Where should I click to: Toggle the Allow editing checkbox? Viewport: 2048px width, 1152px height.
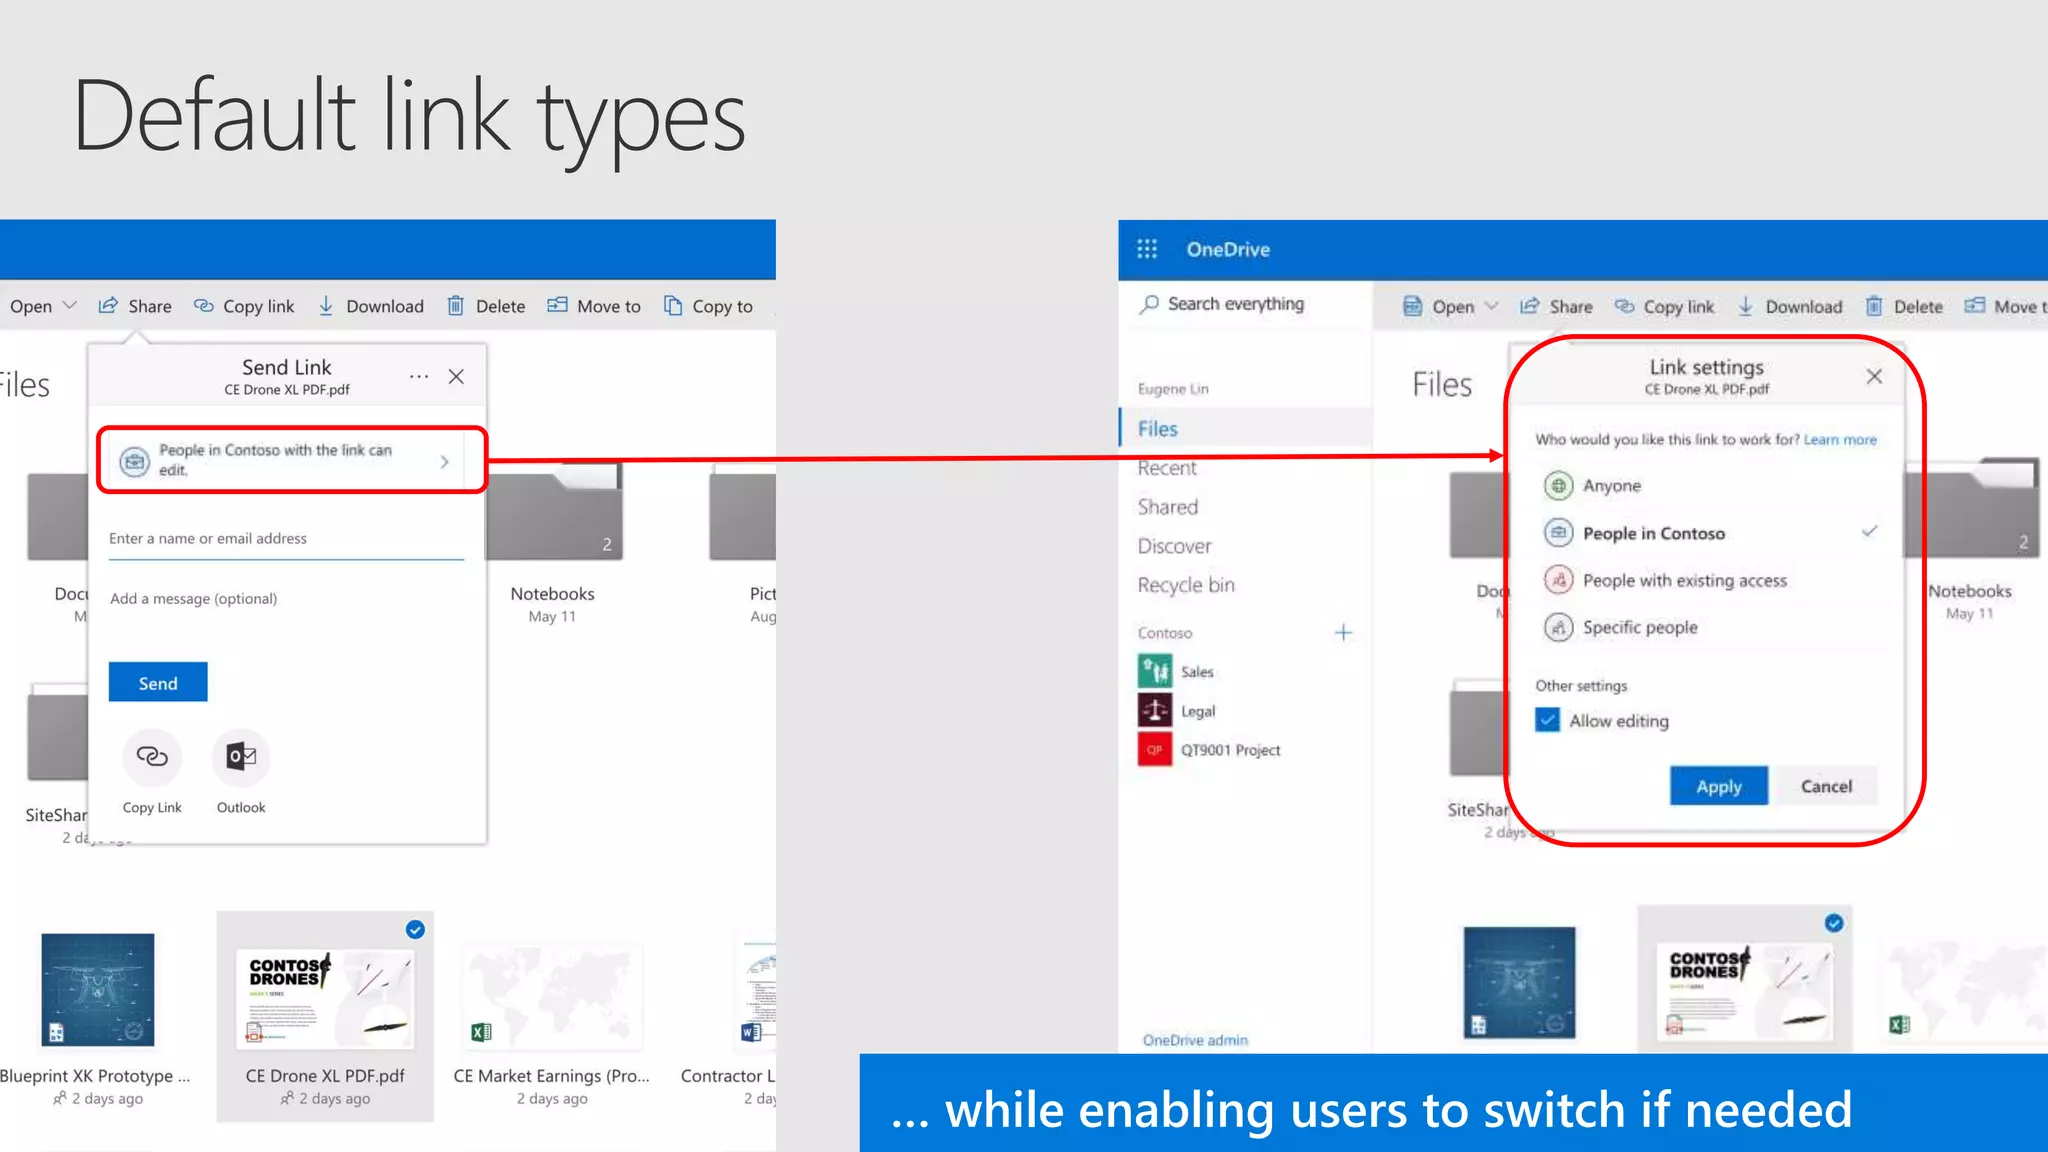point(1547,720)
